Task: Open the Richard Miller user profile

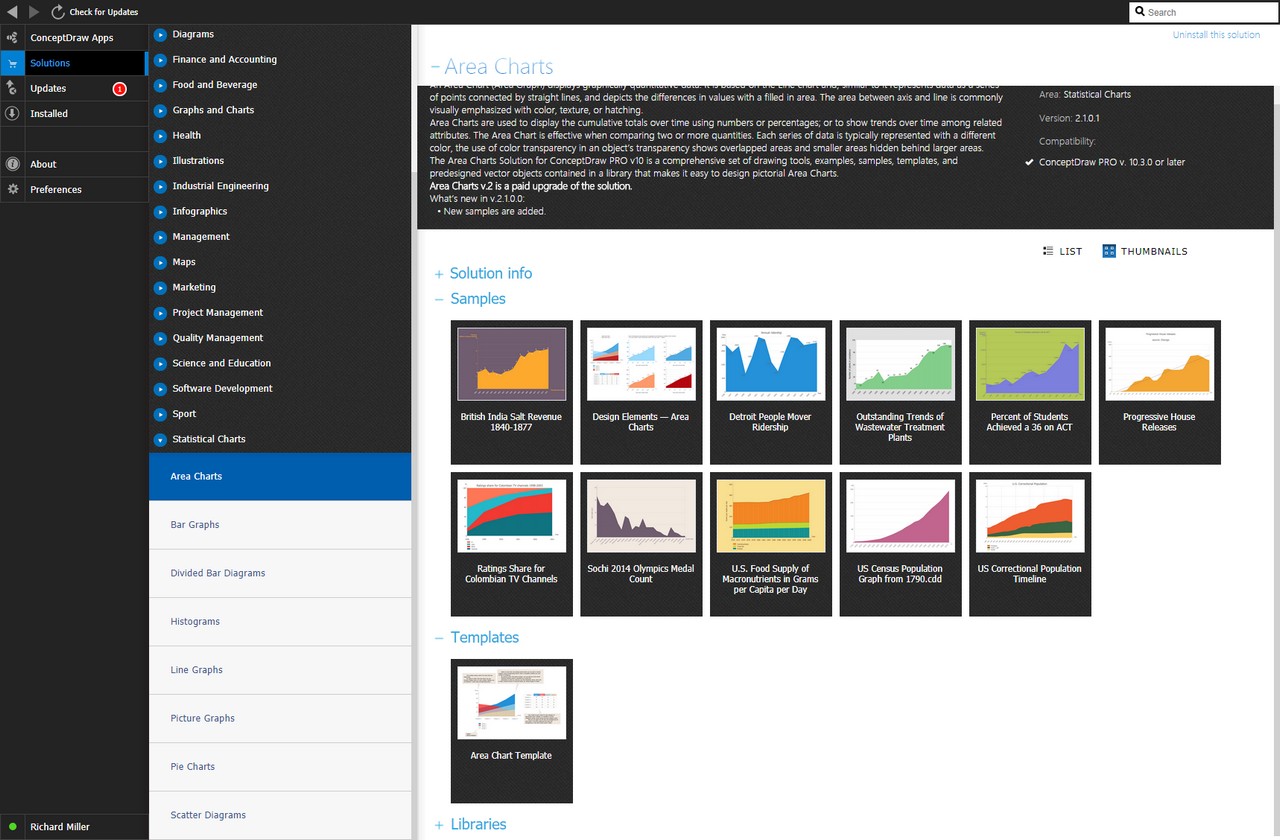Action: click(x=60, y=827)
